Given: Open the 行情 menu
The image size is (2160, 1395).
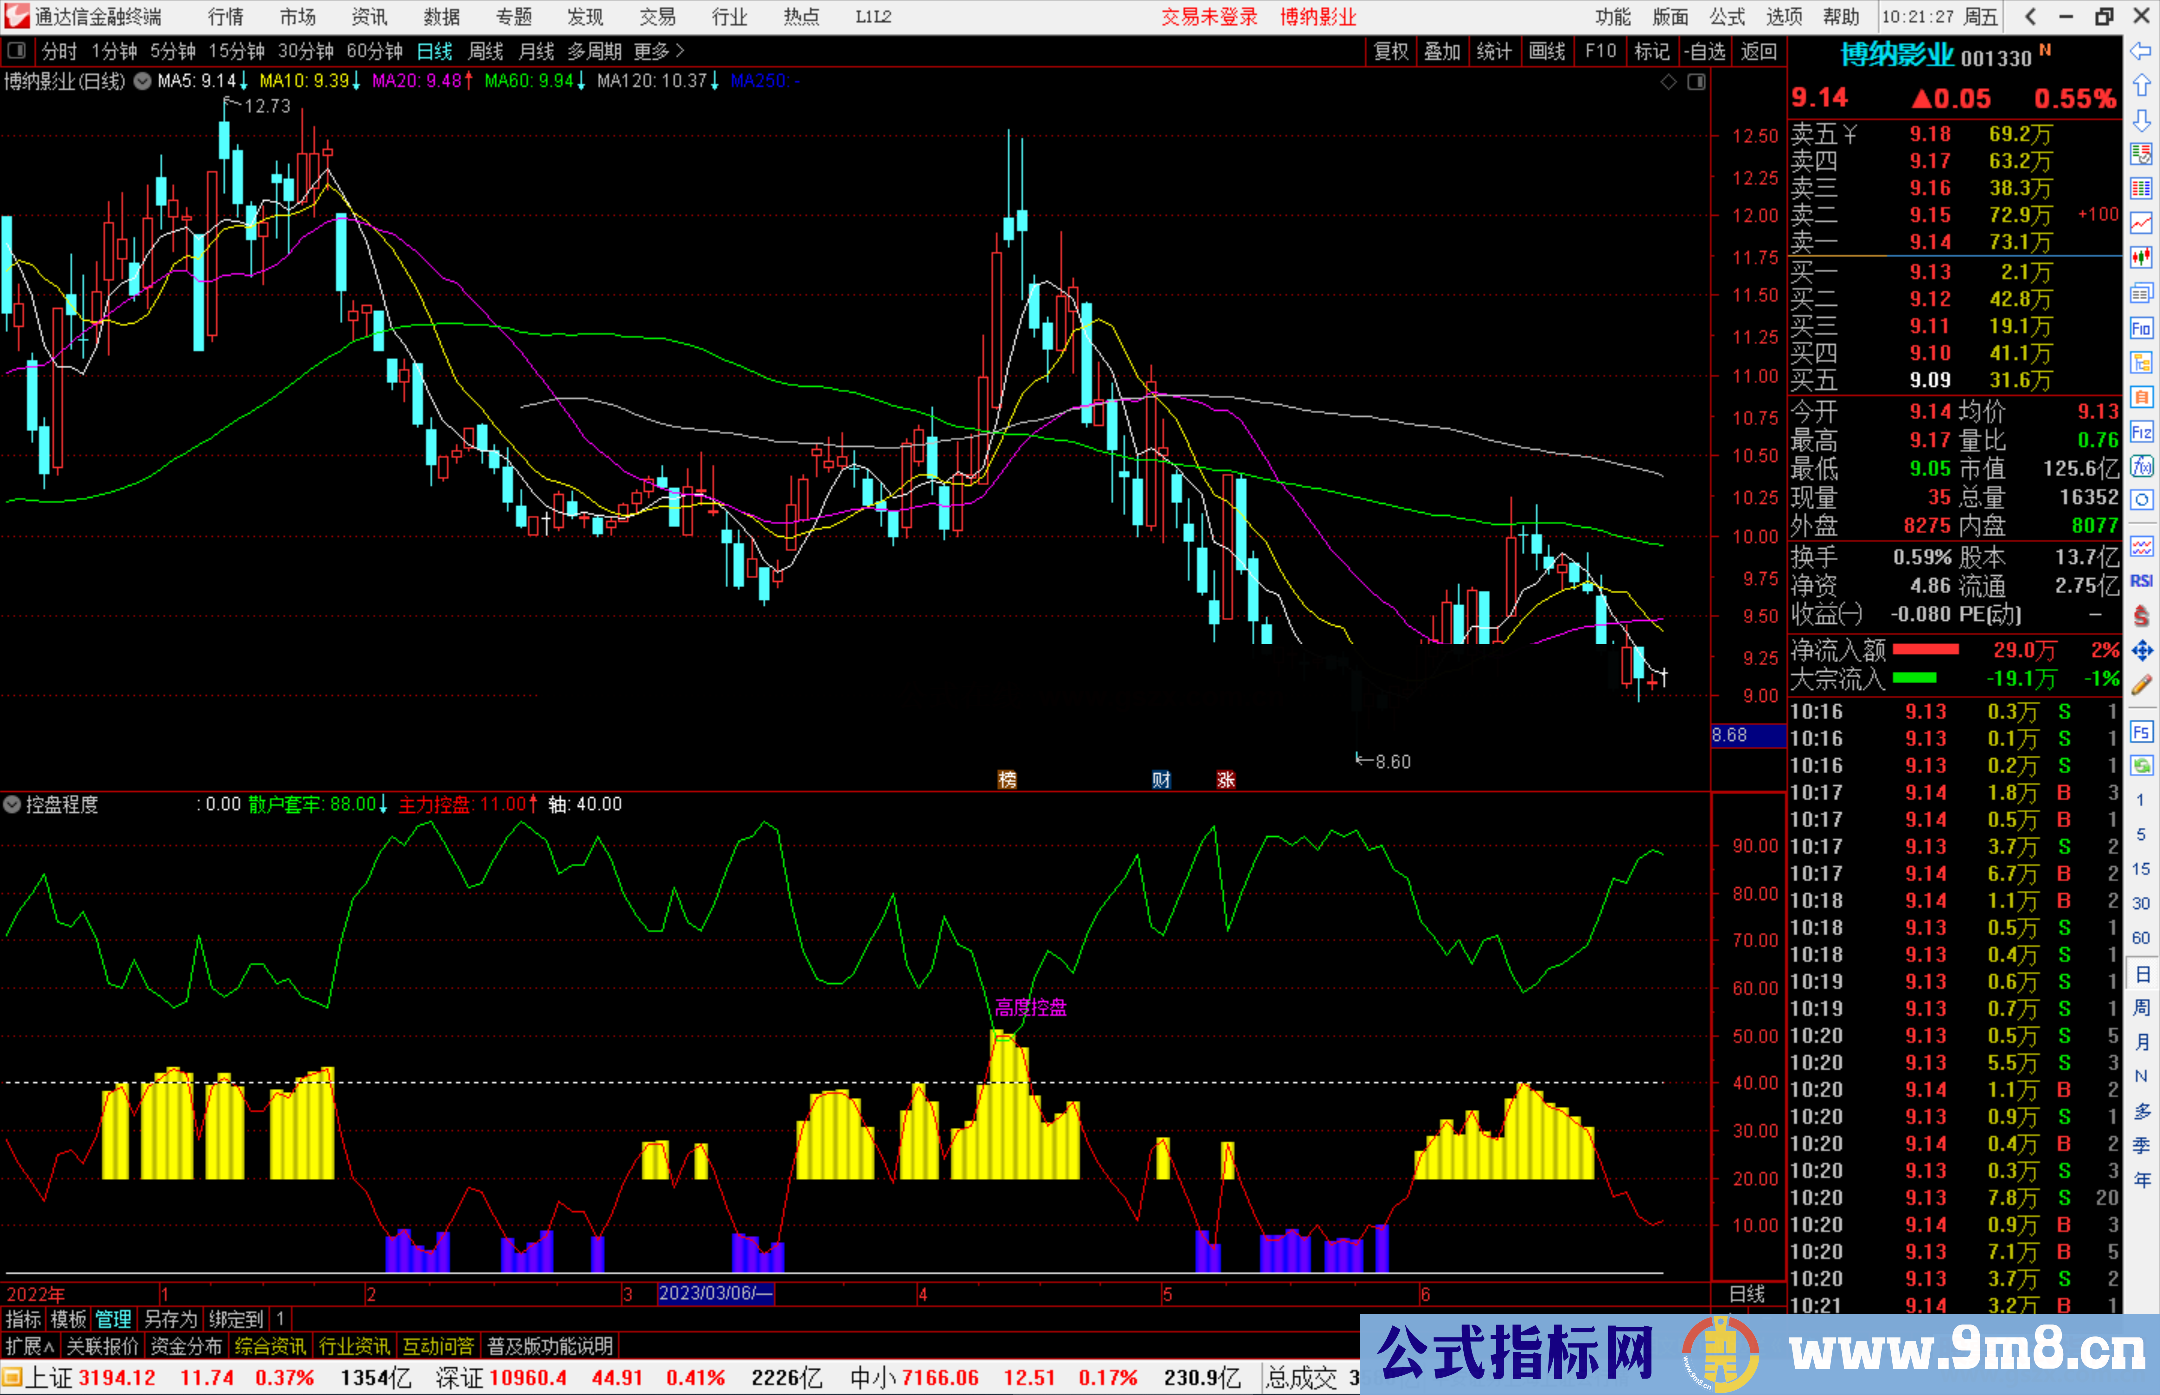Looking at the screenshot, I should [x=226, y=17].
